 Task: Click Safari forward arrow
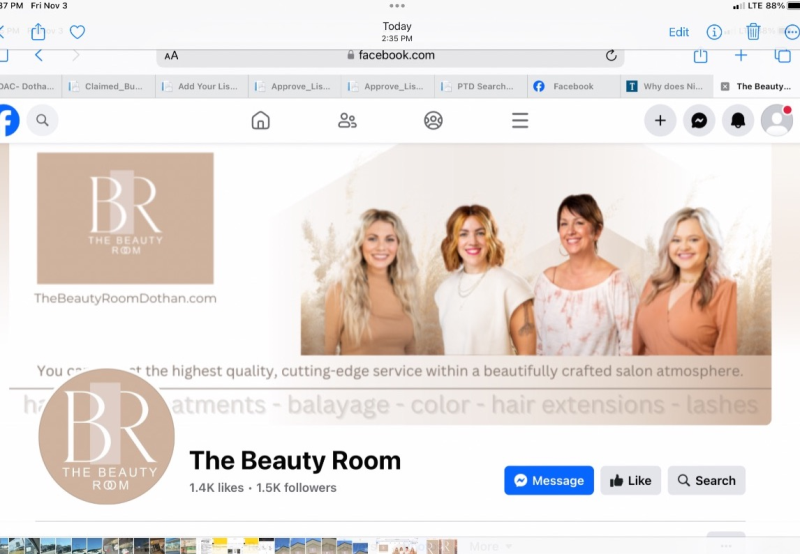tap(76, 55)
